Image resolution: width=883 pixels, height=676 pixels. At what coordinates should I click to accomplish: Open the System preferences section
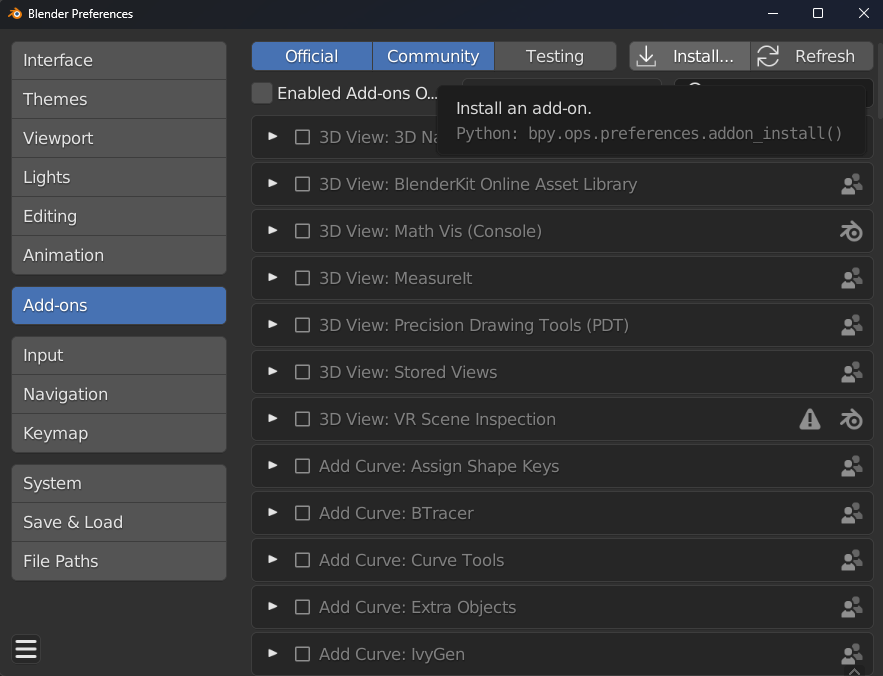click(119, 483)
